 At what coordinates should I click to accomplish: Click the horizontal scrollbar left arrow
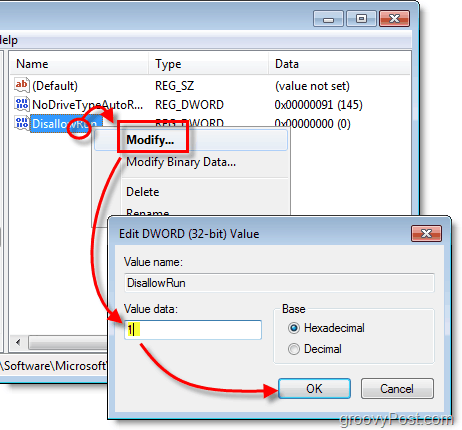(x=18, y=342)
